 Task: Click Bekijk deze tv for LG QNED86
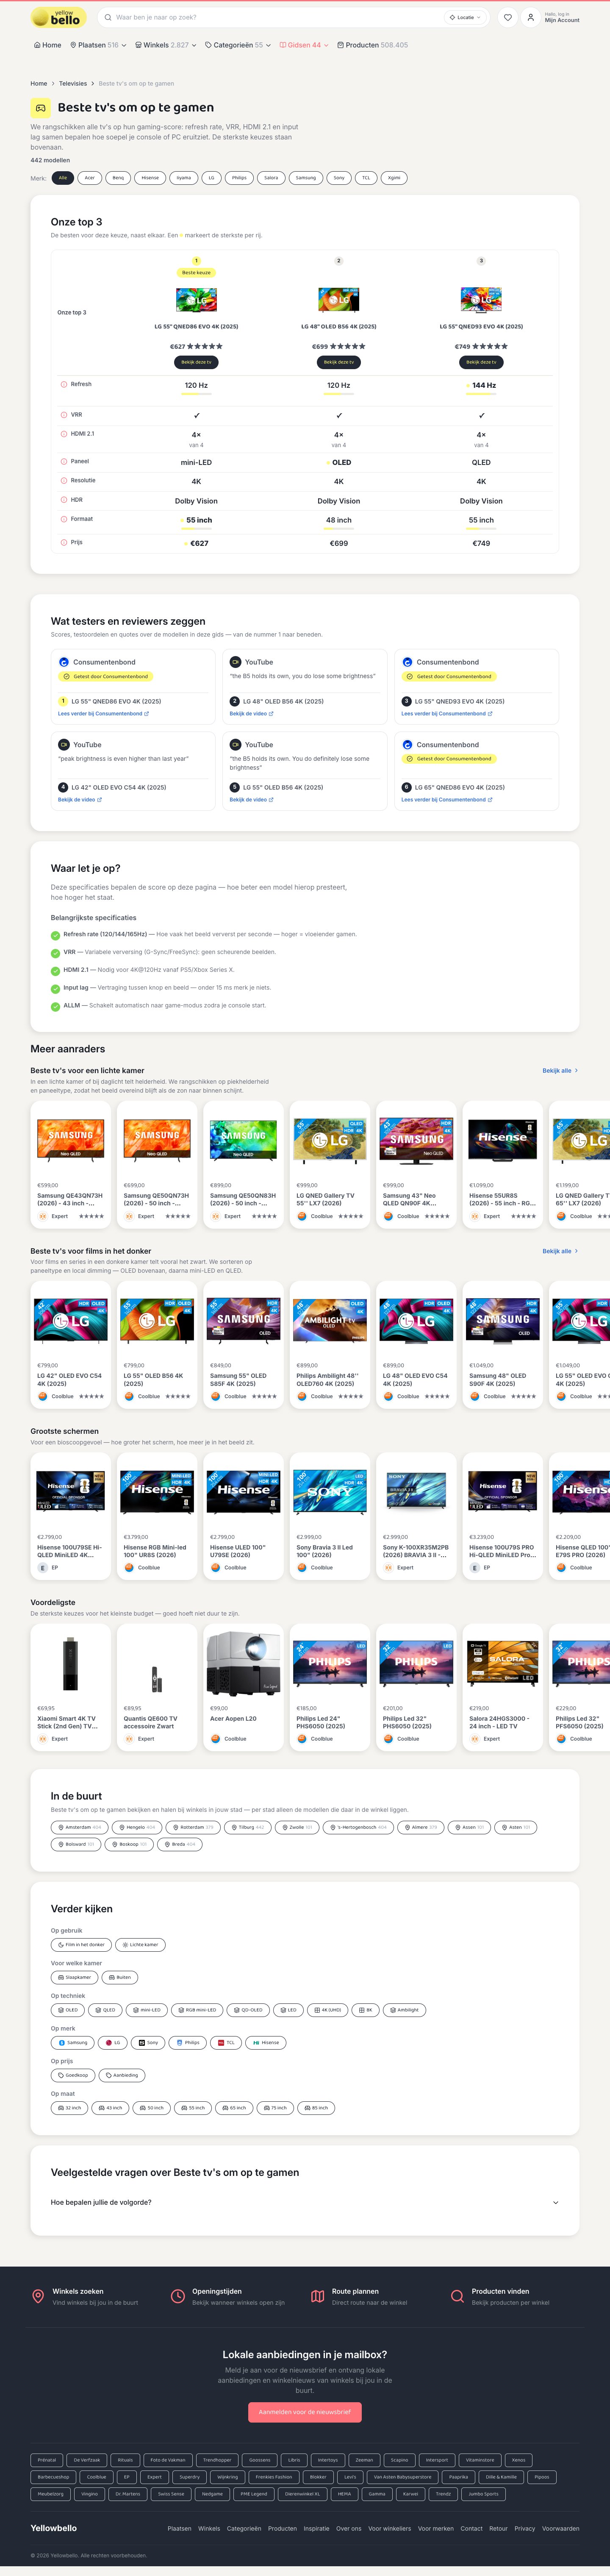point(196,362)
